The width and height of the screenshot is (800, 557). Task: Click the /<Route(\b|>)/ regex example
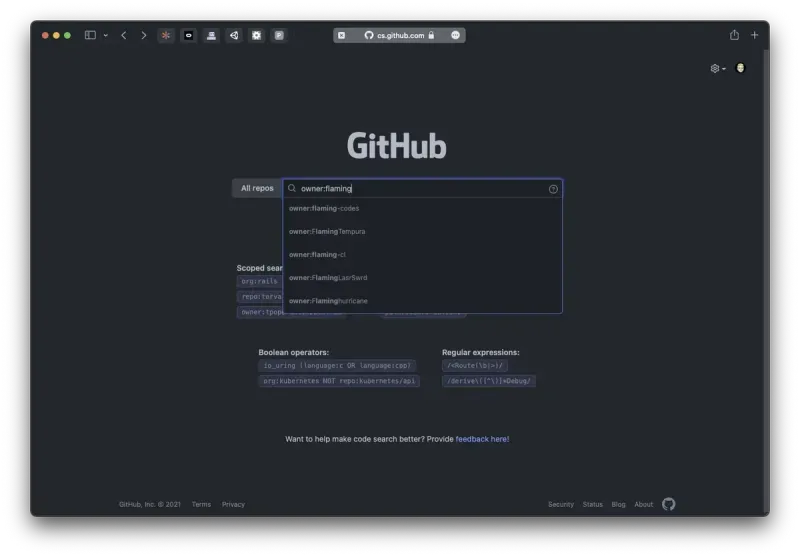[475, 366]
